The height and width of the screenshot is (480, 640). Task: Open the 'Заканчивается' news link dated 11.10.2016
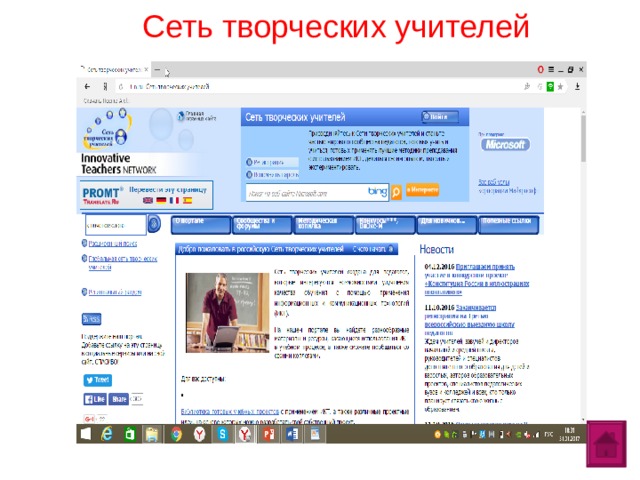(476, 307)
